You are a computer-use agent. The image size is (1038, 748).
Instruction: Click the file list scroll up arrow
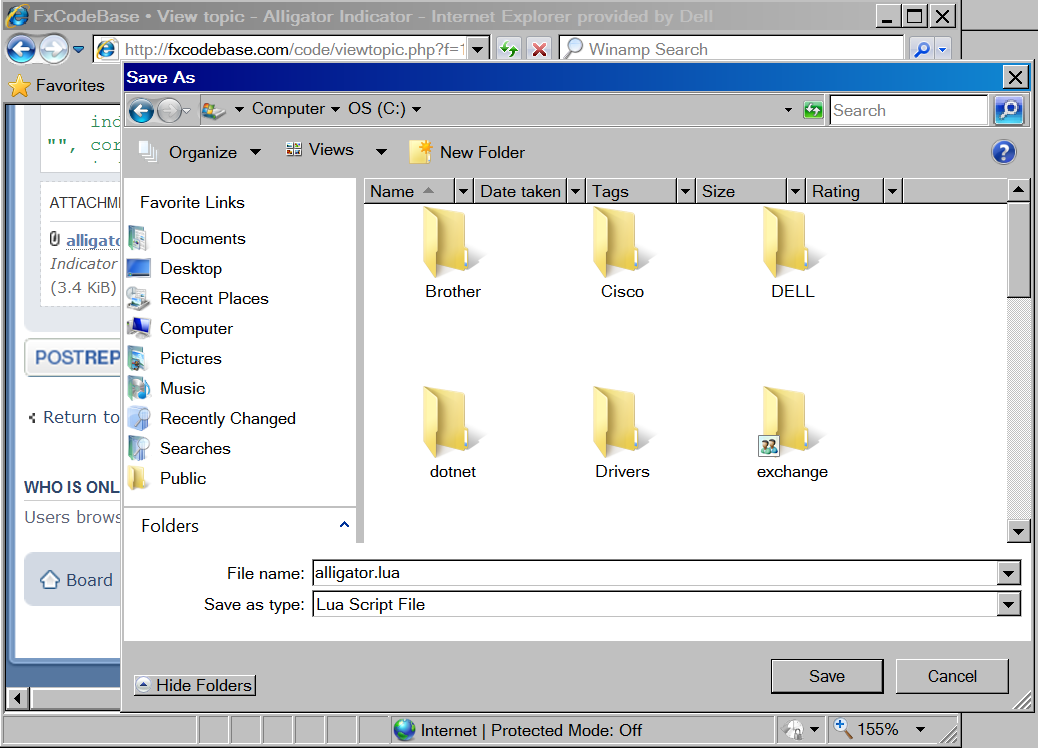(1017, 191)
